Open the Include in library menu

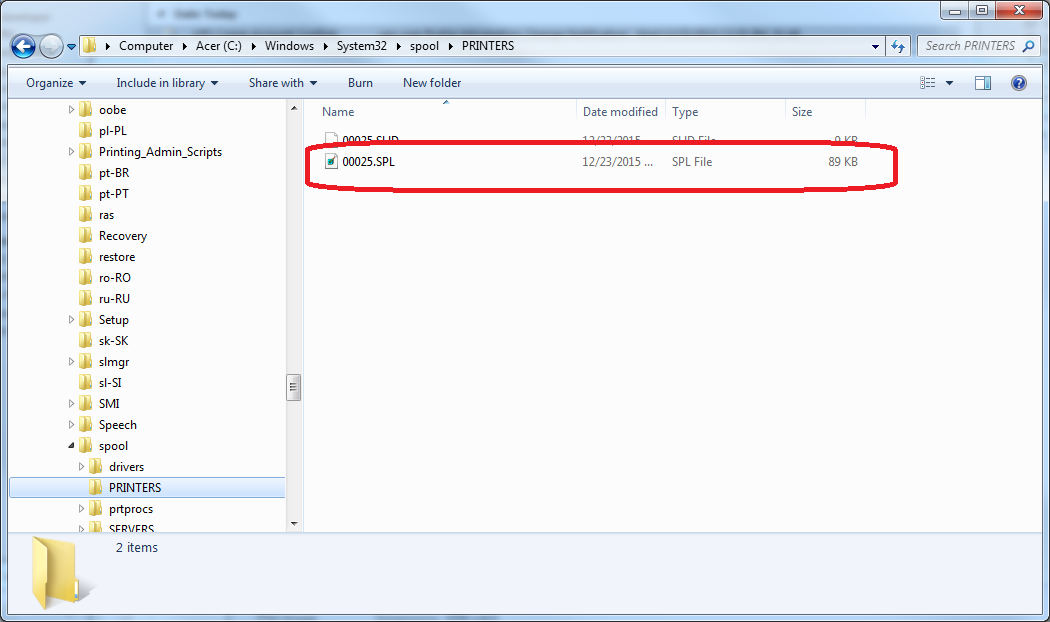[x=167, y=83]
